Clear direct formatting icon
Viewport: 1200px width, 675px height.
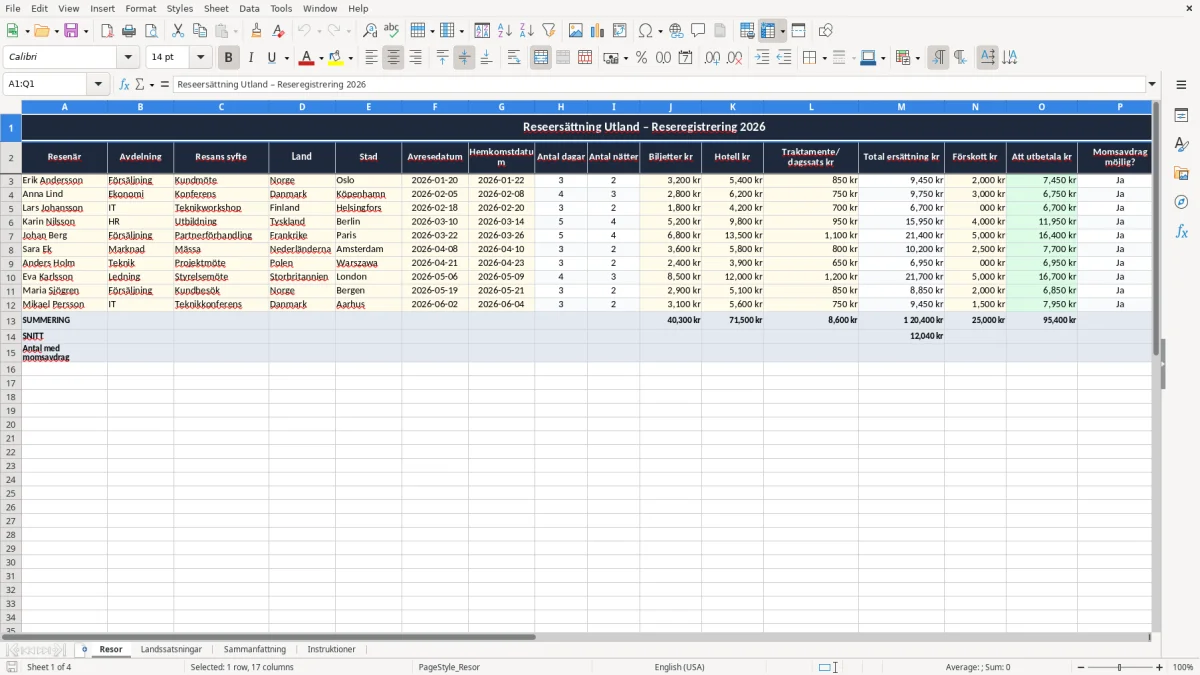[x=279, y=31]
